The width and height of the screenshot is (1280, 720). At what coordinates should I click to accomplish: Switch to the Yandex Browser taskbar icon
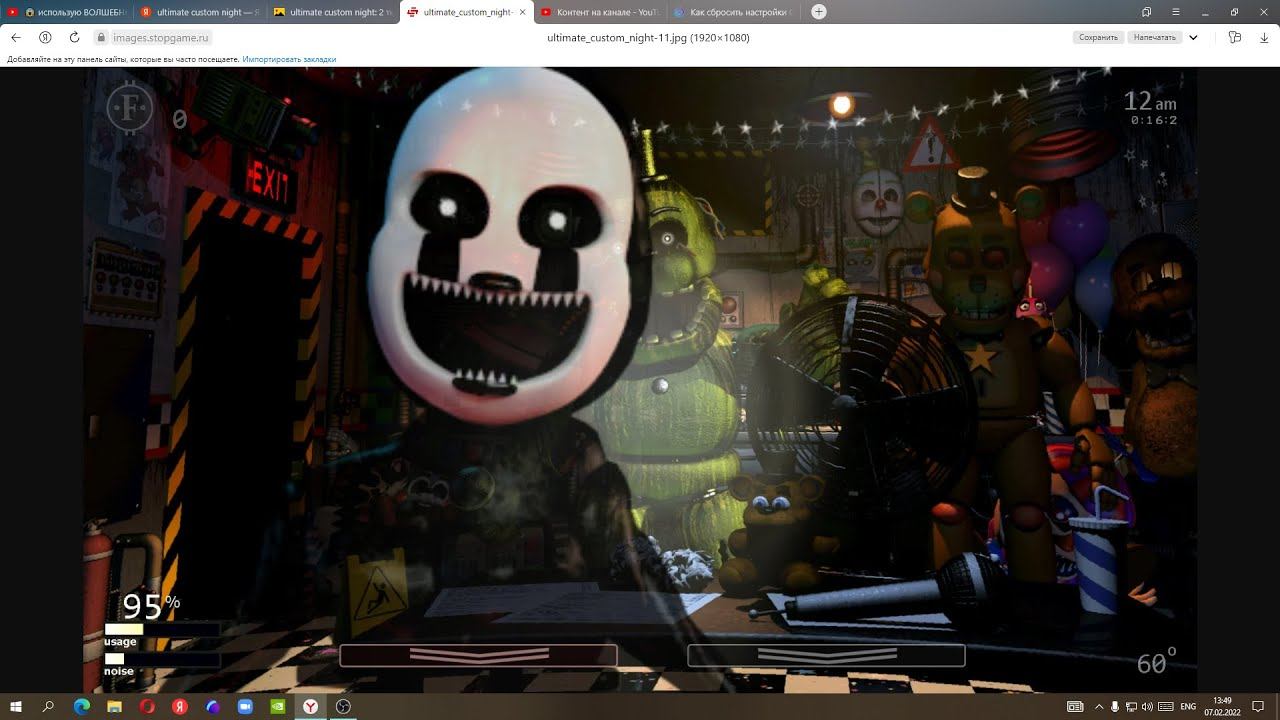[311, 706]
